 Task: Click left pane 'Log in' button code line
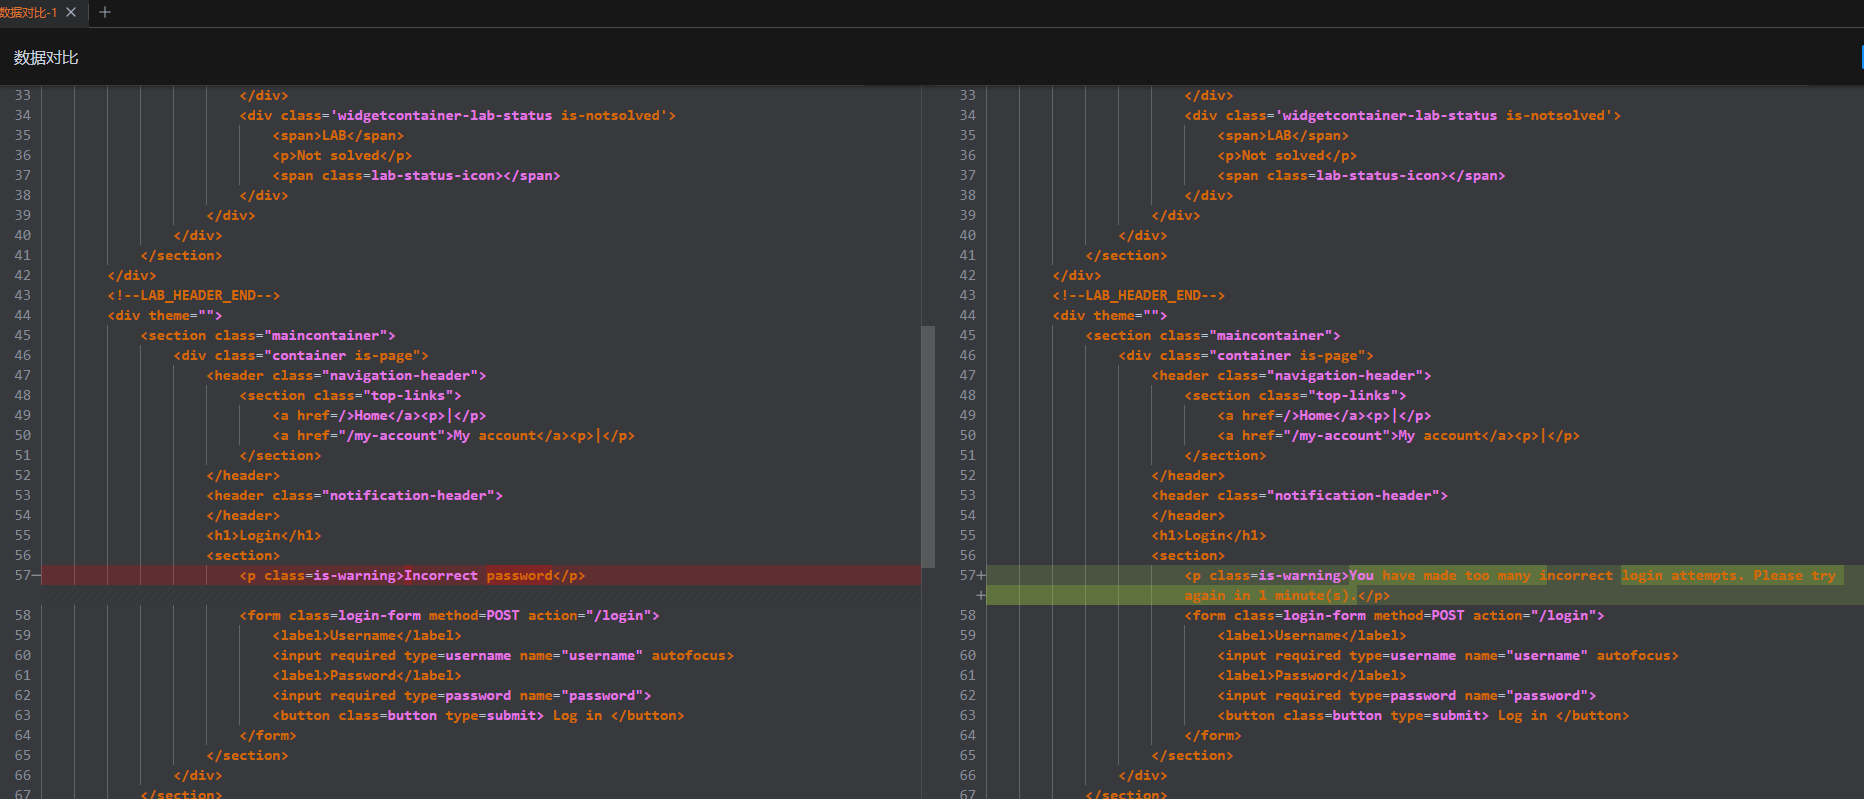pos(478,716)
